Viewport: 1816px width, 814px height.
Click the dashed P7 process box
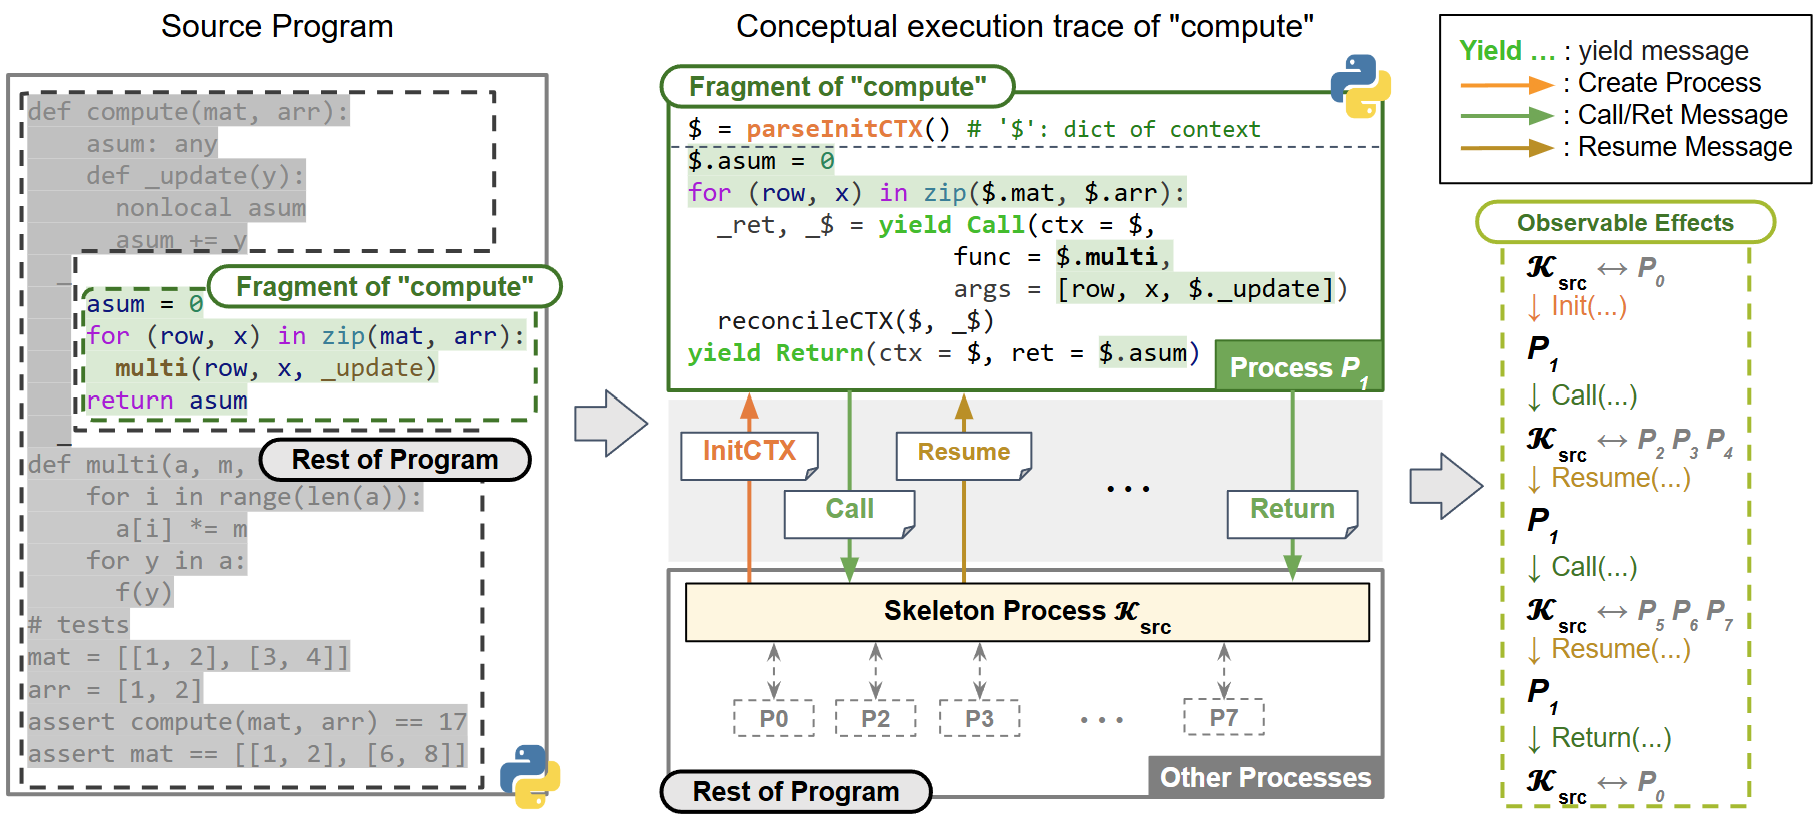pyautogui.click(x=1223, y=717)
